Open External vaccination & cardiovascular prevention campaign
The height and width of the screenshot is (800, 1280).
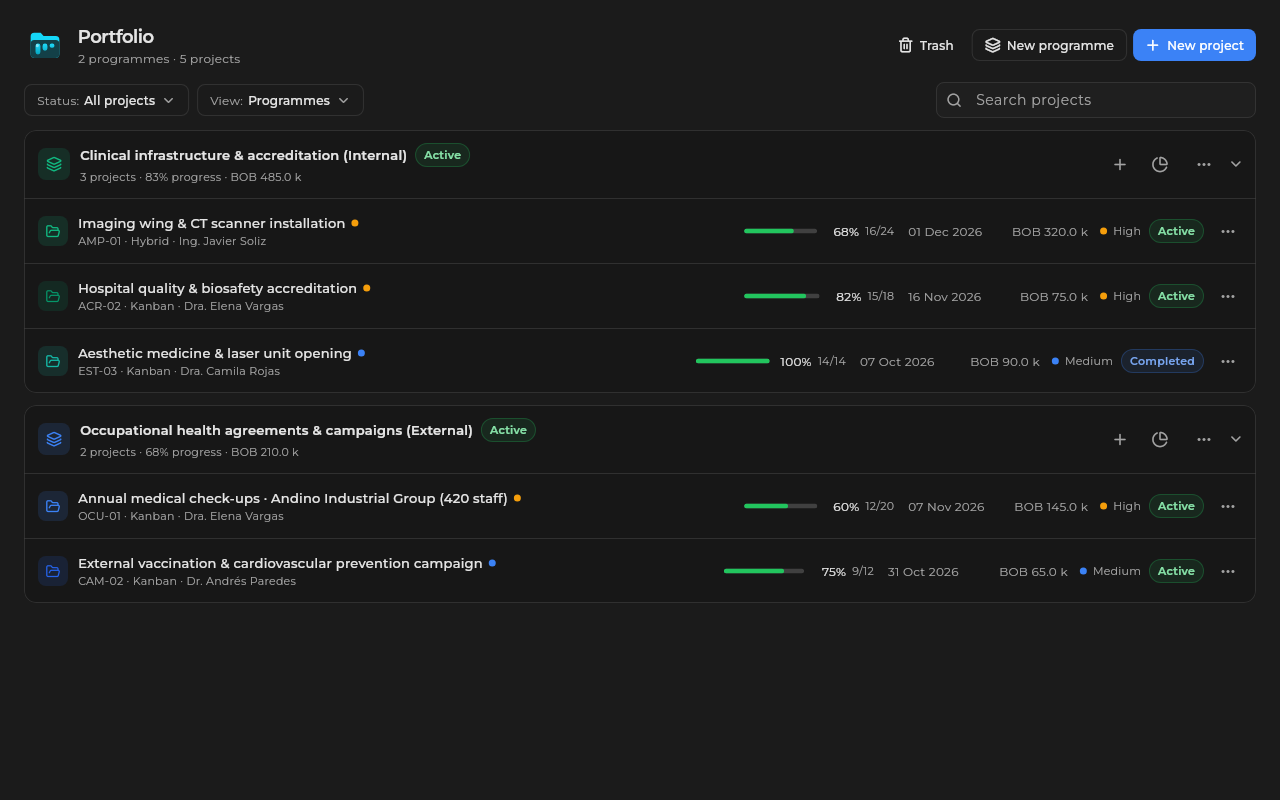click(x=280, y=563)
